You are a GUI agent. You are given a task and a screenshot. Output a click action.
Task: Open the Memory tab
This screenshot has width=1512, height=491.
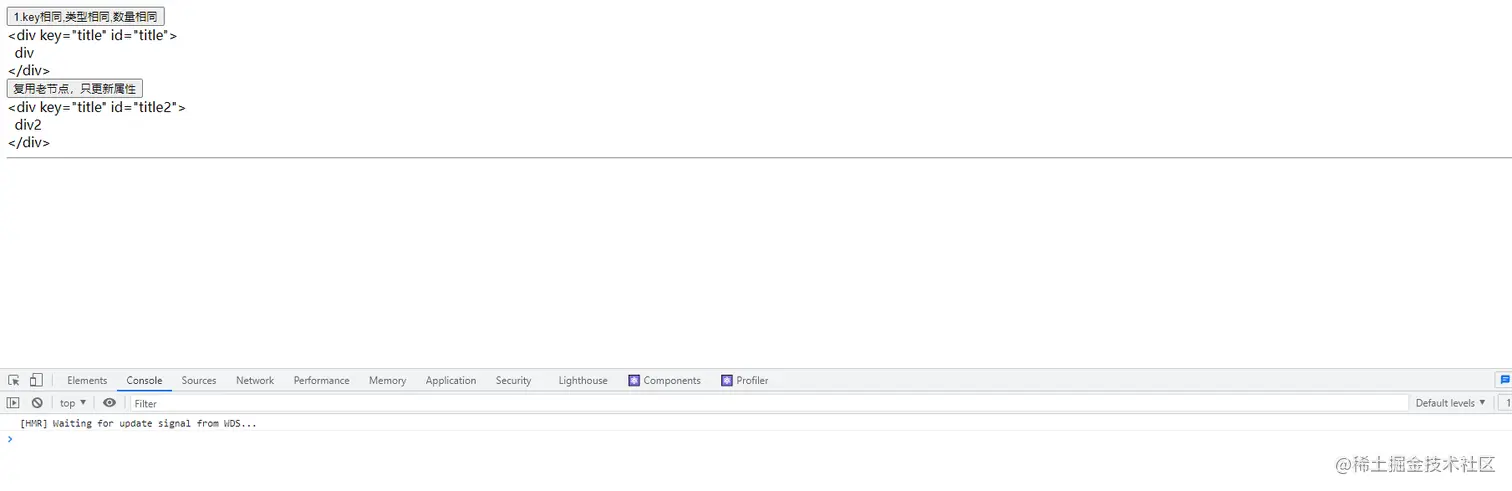(387, 380)
